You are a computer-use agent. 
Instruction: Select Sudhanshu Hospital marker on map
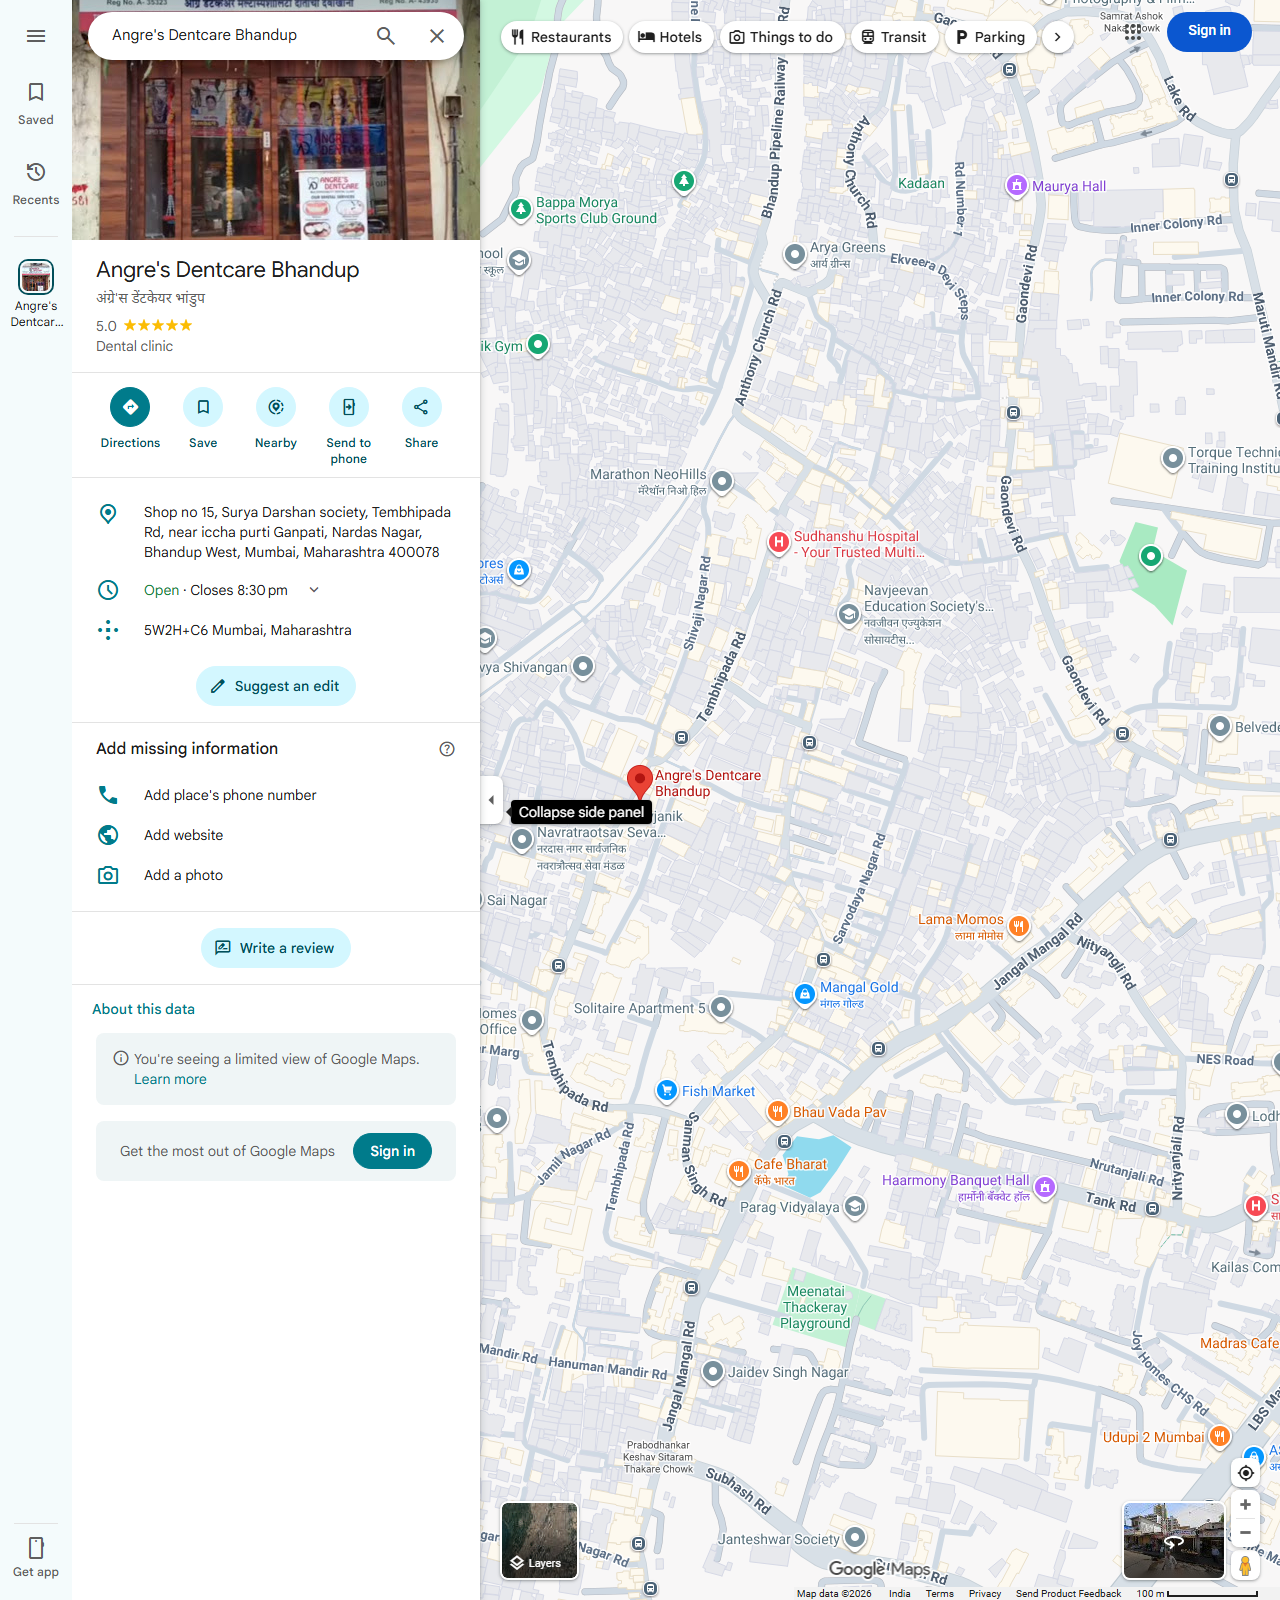coord(779,543)
